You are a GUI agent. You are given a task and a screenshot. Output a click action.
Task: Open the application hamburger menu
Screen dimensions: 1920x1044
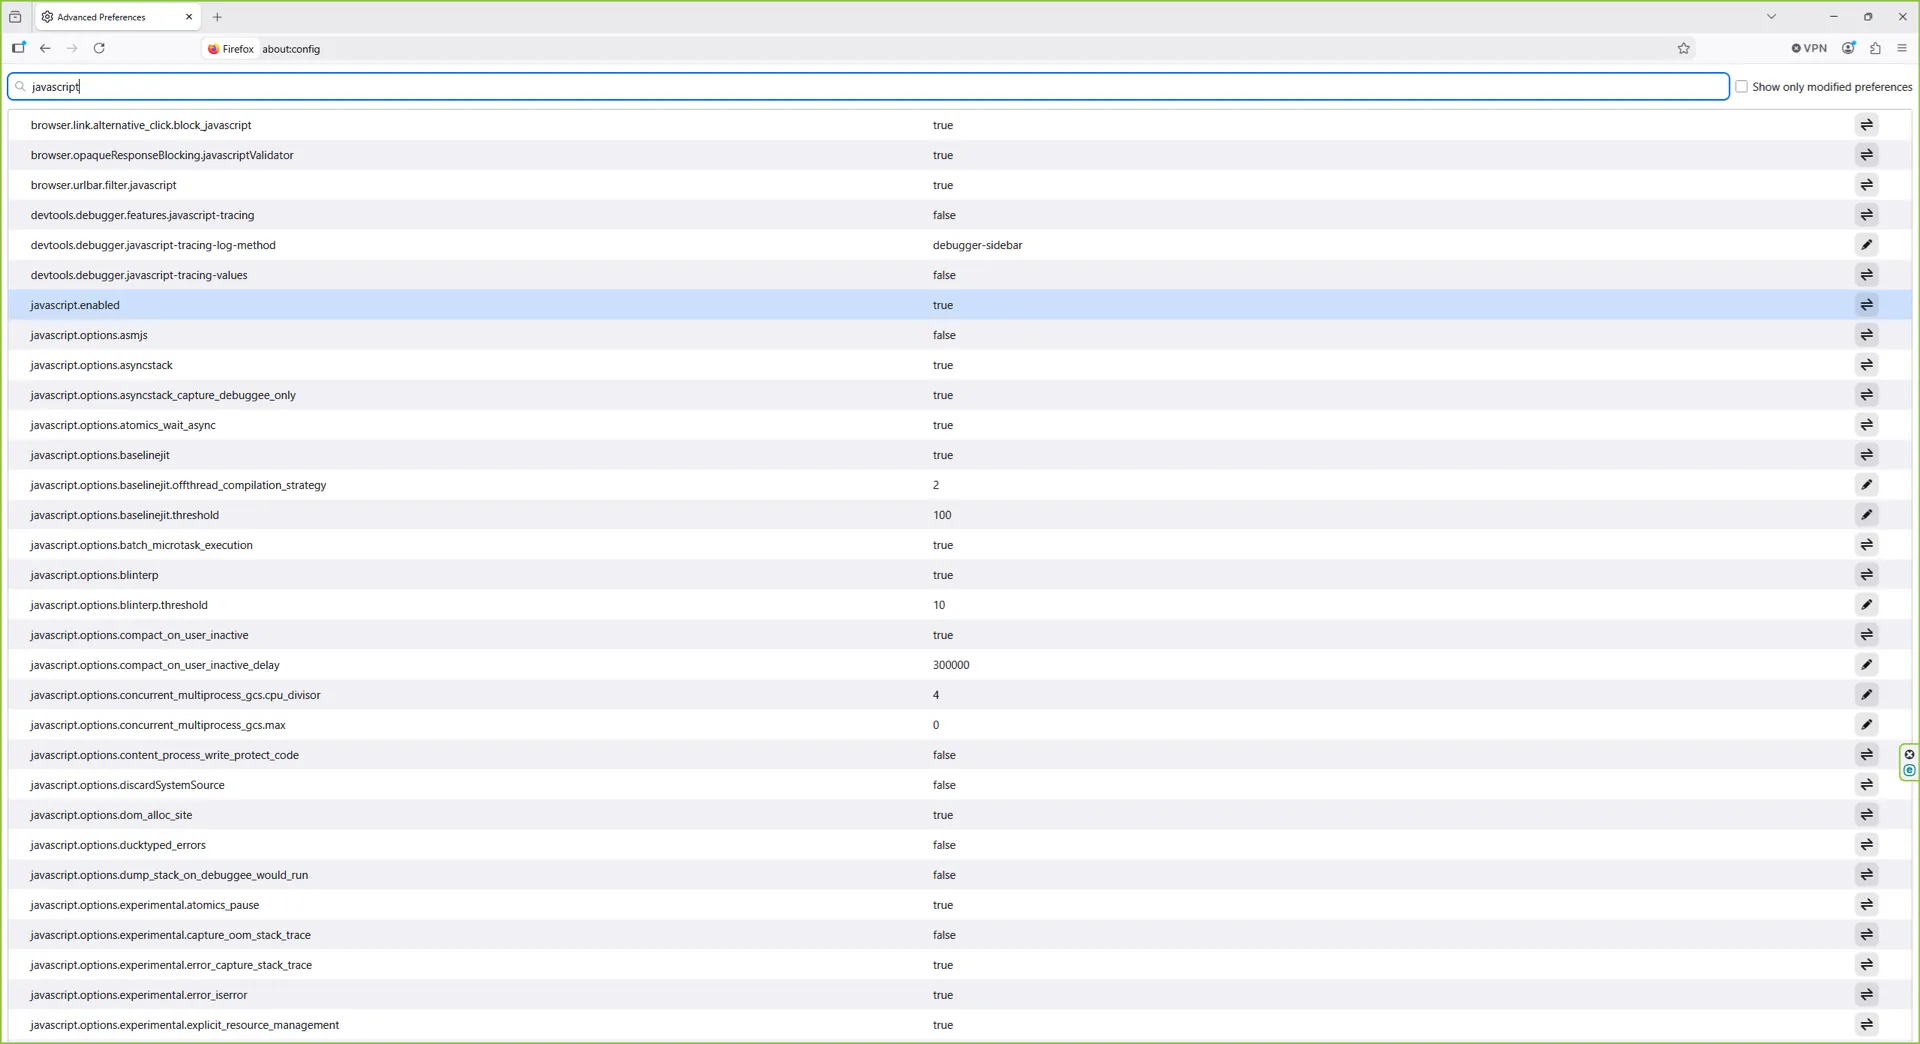tap(1902, 48)
